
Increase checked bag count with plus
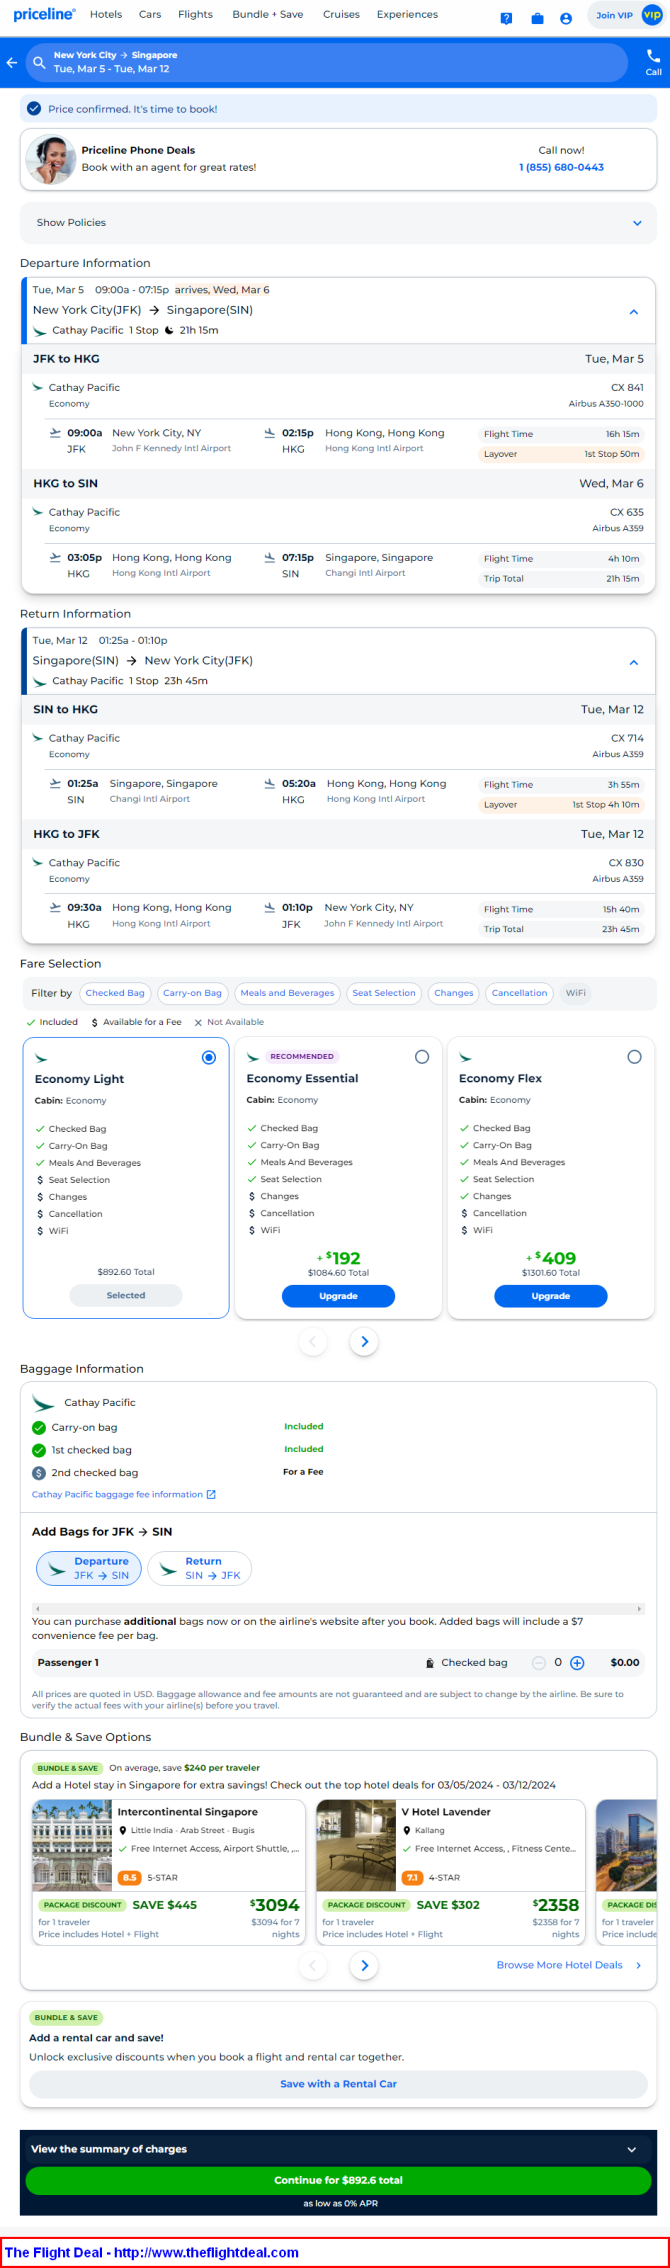pos(577,1663)
